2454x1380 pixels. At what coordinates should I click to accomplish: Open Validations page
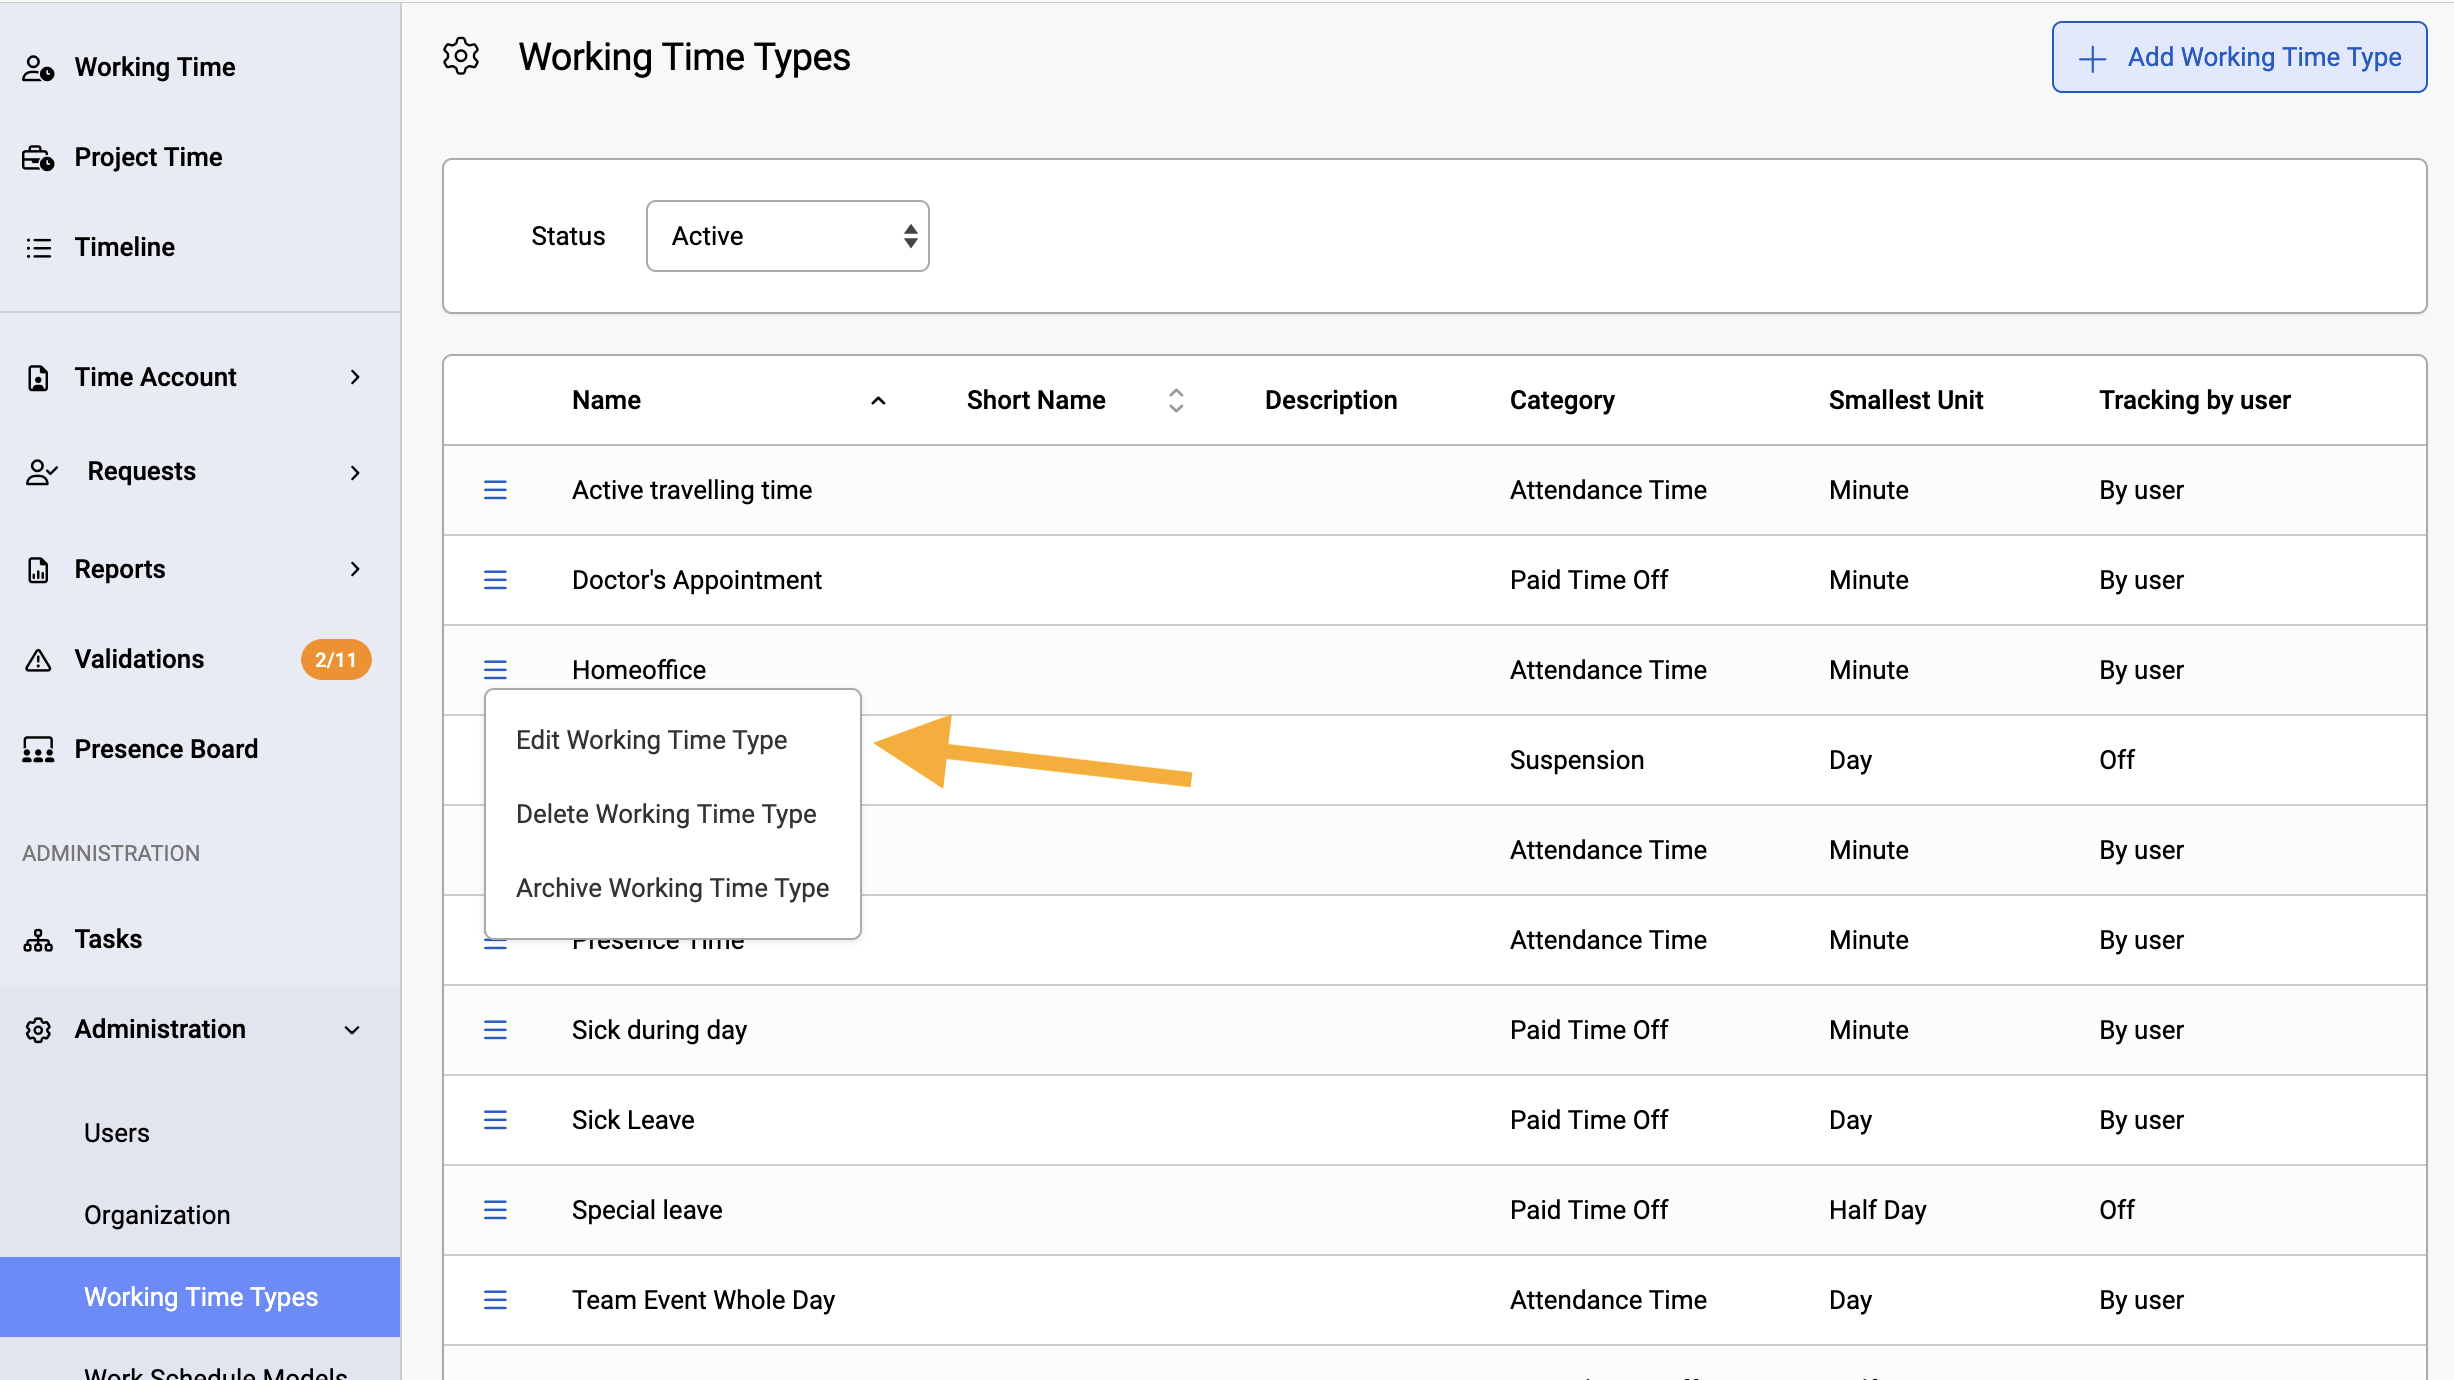(x=139, y=659)
